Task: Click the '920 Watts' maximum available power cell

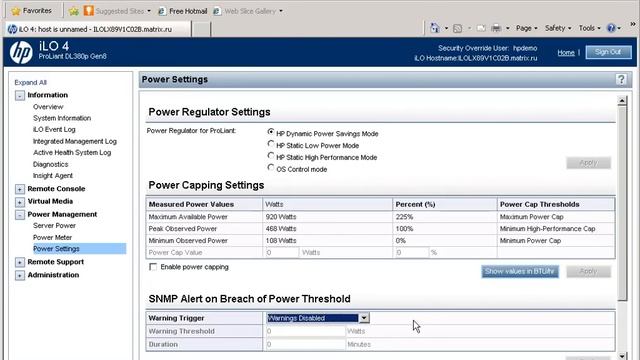Action: [x=327, y=217]
